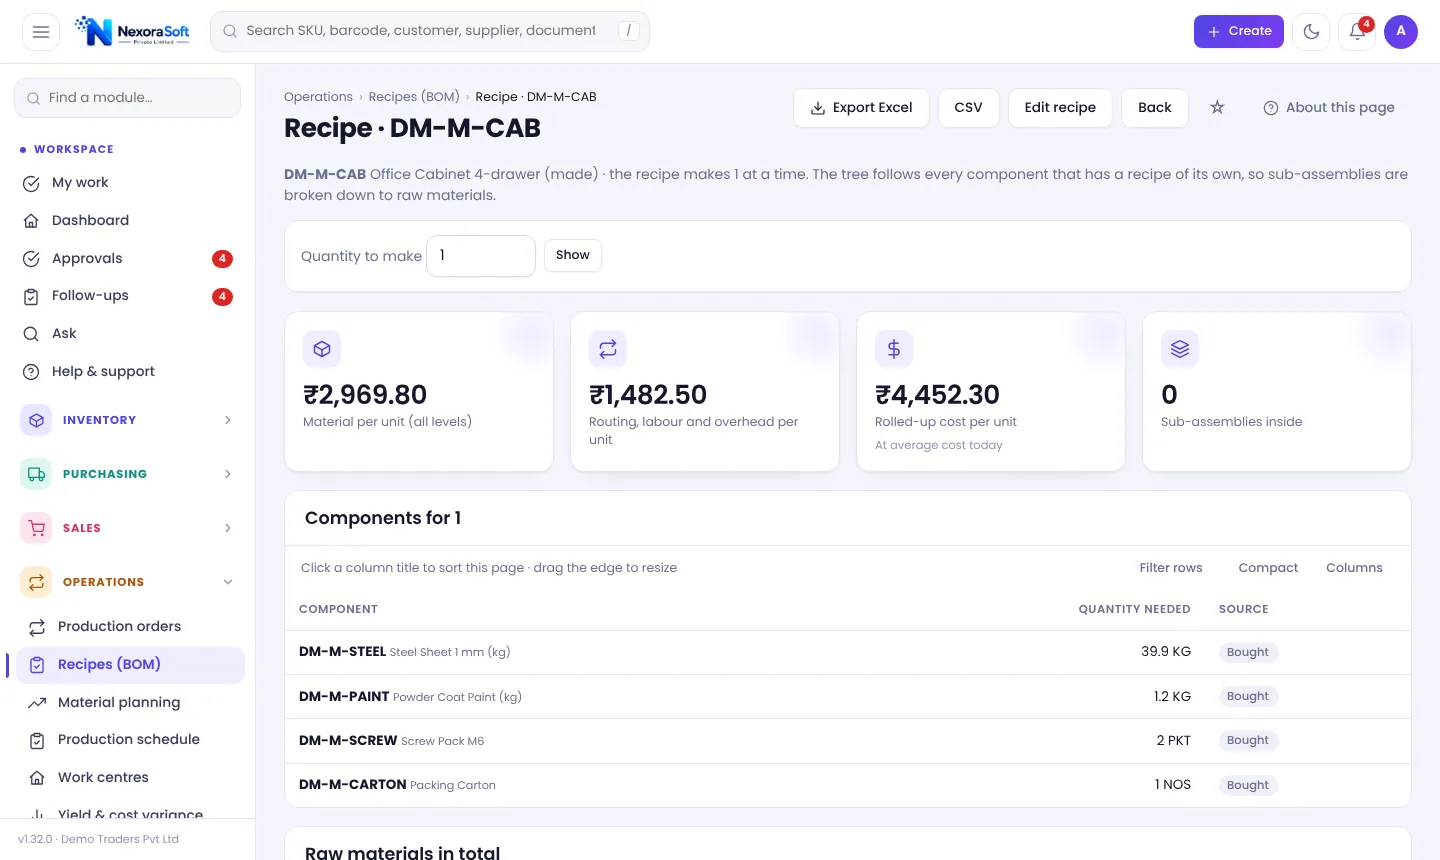Open Filter rows for components

tap(1171, 568)
